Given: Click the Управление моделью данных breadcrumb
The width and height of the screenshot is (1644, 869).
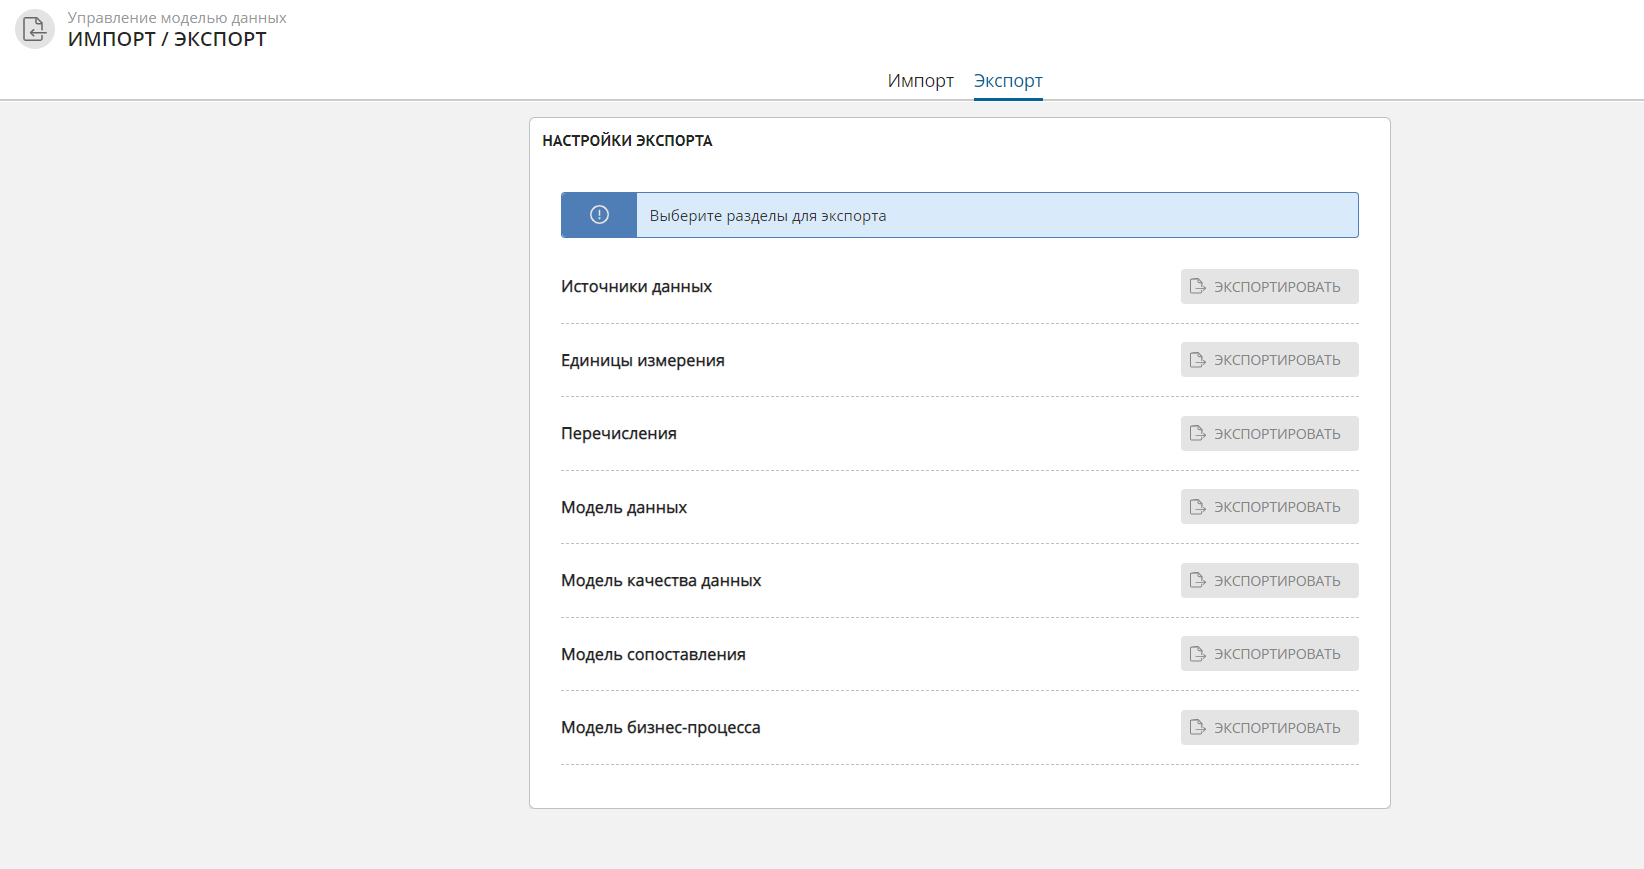Looking at the screenshot, I should (177, 18).
